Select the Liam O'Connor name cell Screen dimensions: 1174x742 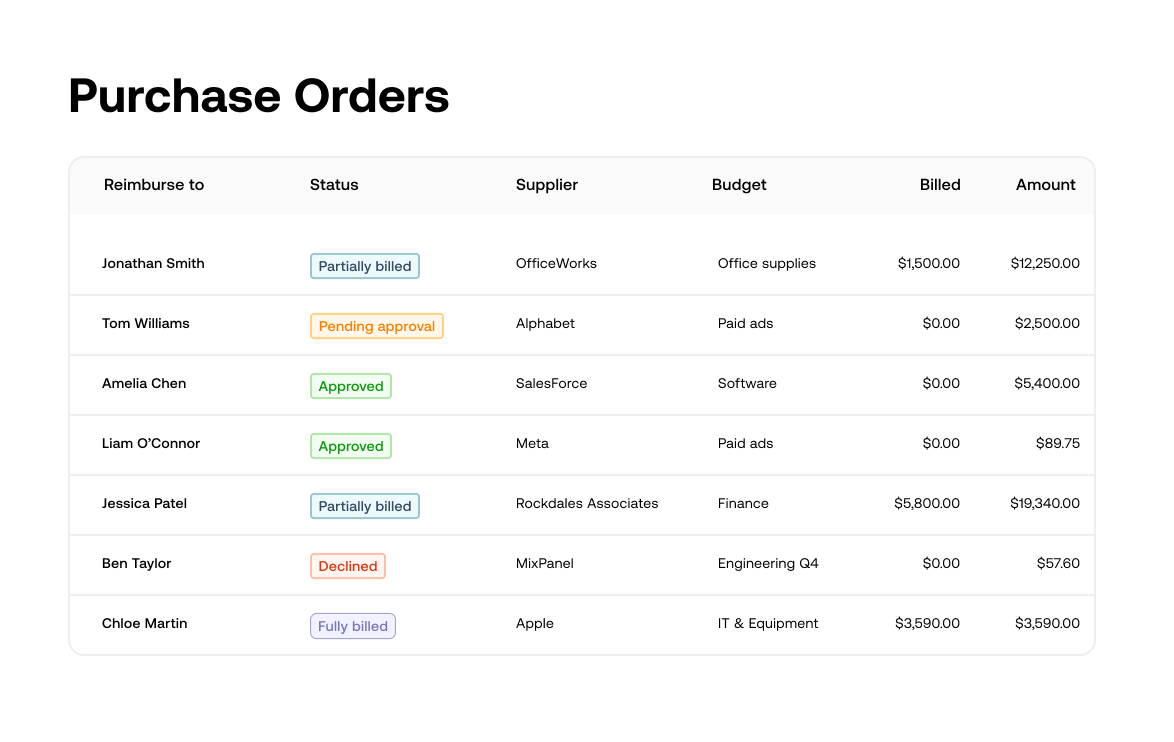click(150, 443)
